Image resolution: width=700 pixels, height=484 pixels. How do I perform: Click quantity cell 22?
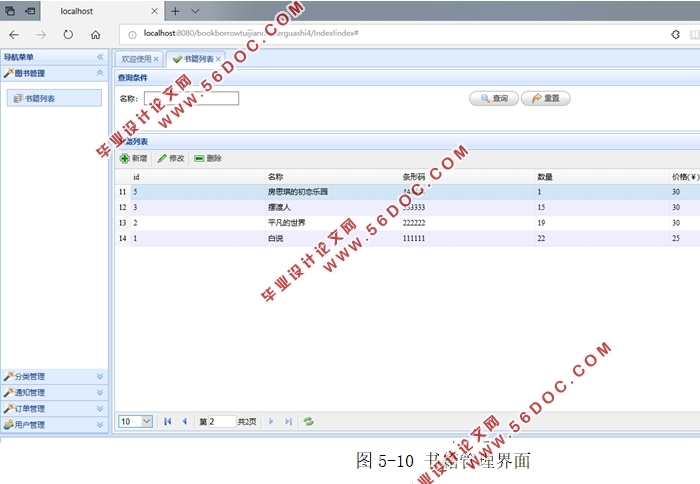(603, 238)
